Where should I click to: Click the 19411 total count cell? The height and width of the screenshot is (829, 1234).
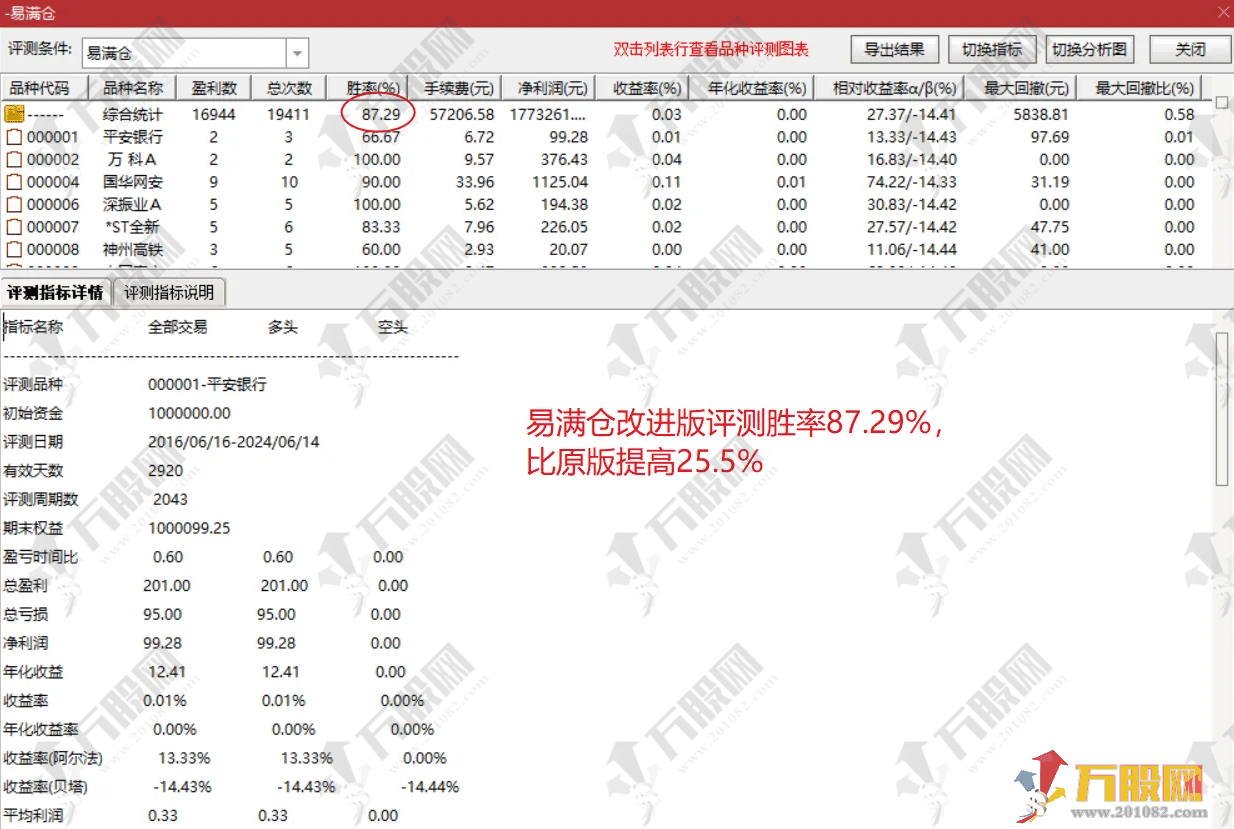pyautogui.click(x=290, y=114)
